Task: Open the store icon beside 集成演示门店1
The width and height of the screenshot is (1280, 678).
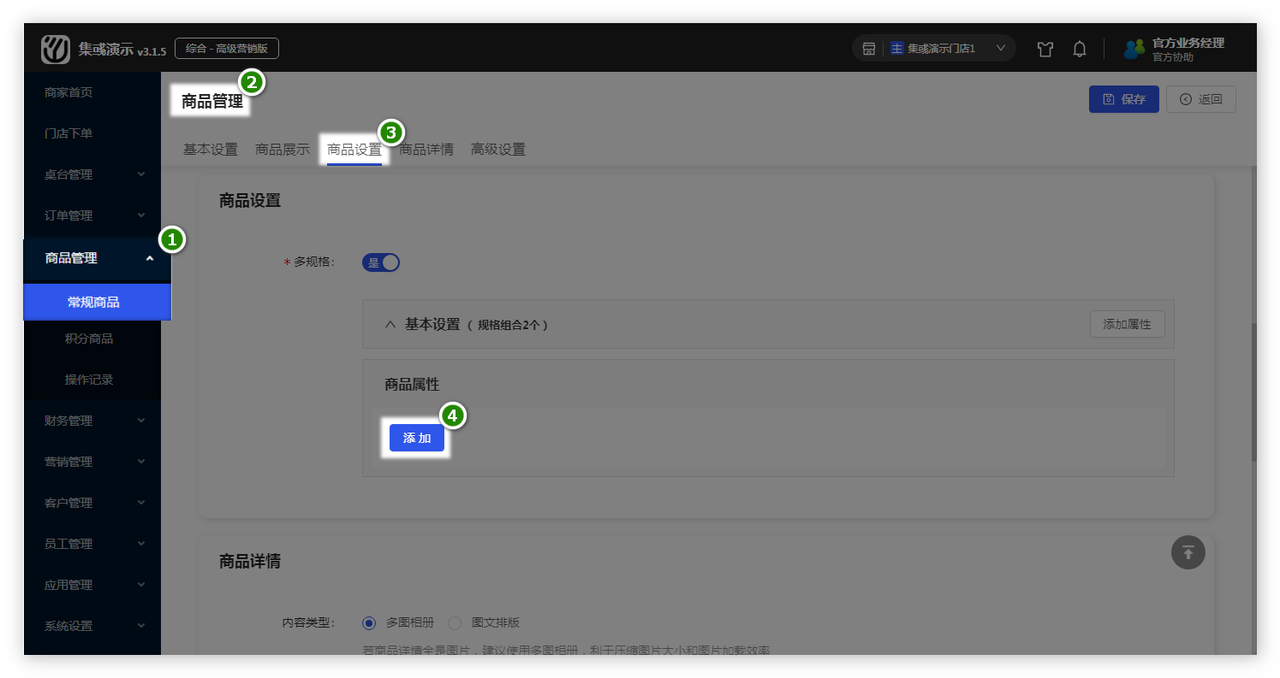Action: tap(869, 49)
